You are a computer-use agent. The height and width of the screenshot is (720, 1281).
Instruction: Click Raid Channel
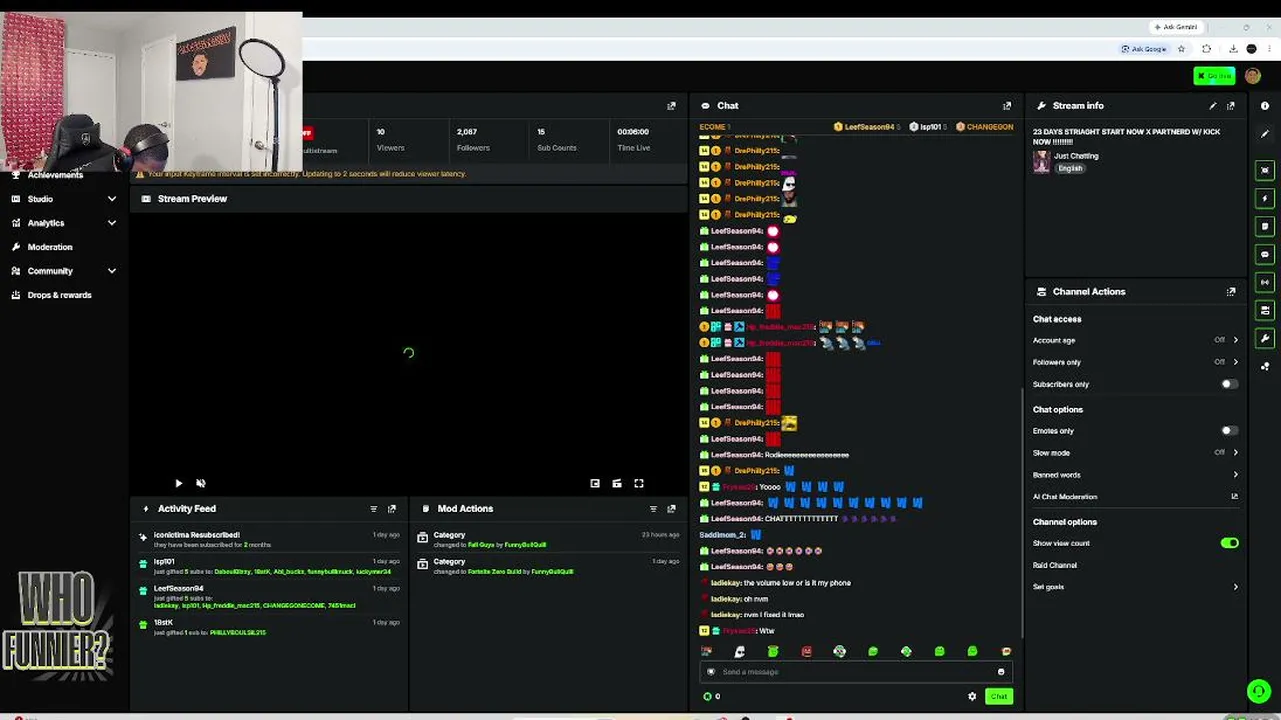1055,565
